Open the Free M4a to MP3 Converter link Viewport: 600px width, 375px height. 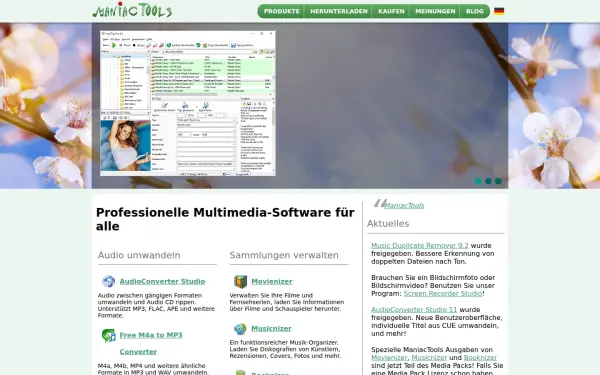(151, 343)
